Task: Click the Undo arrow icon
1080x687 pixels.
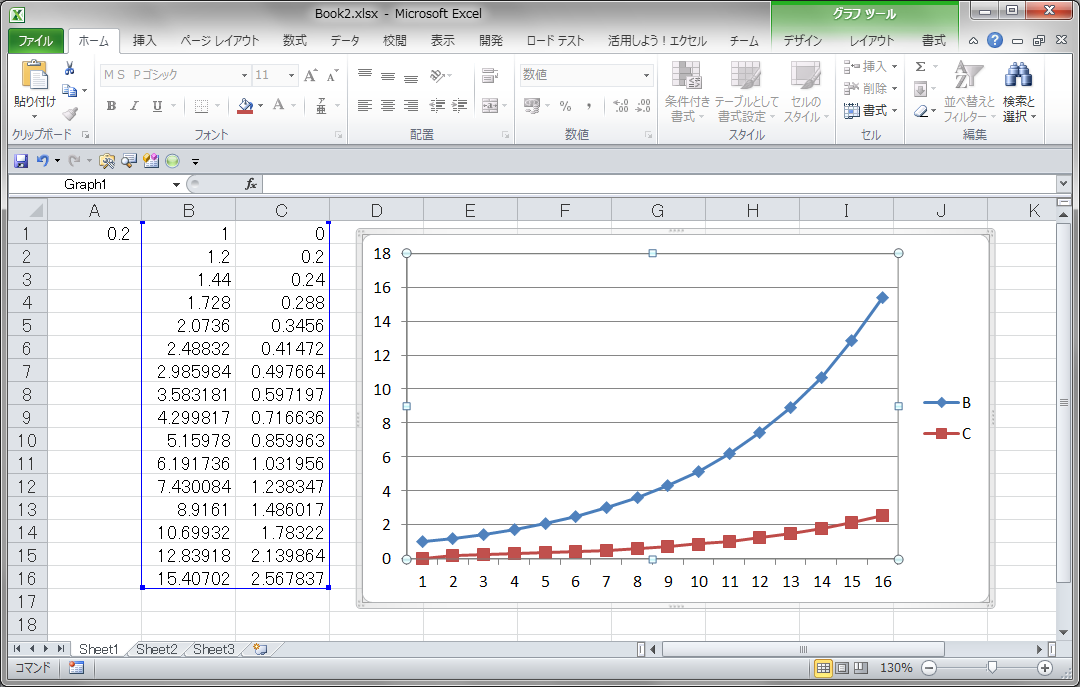Action: pos(42,160)
